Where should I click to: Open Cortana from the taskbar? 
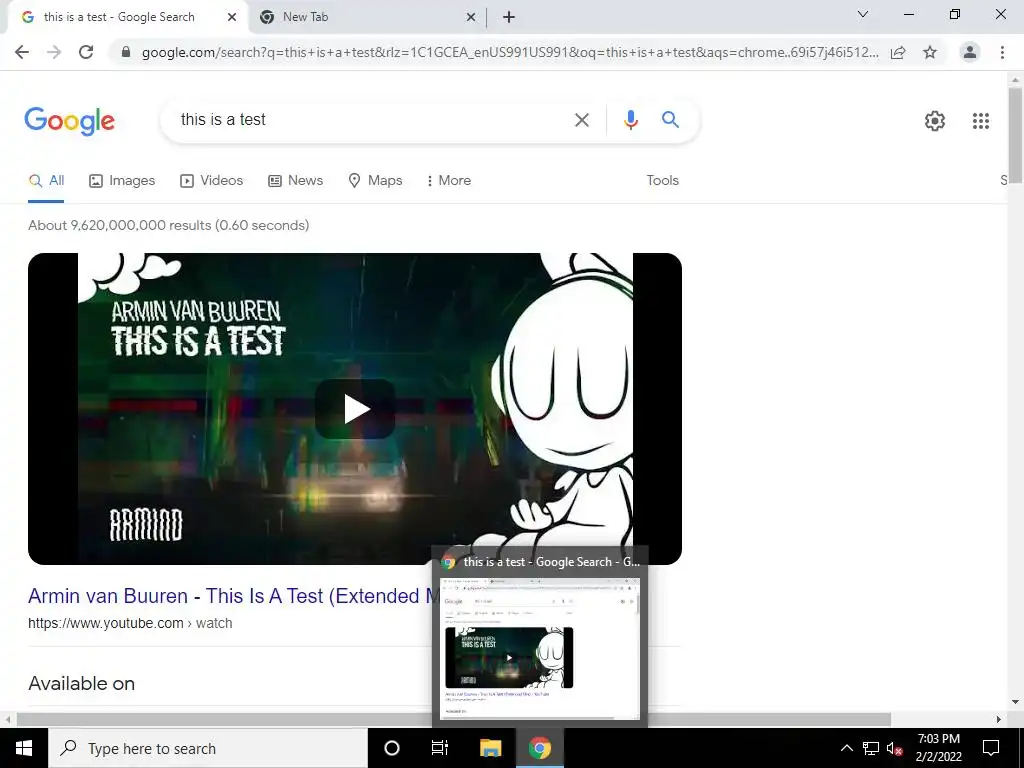[x=391, y=748]
